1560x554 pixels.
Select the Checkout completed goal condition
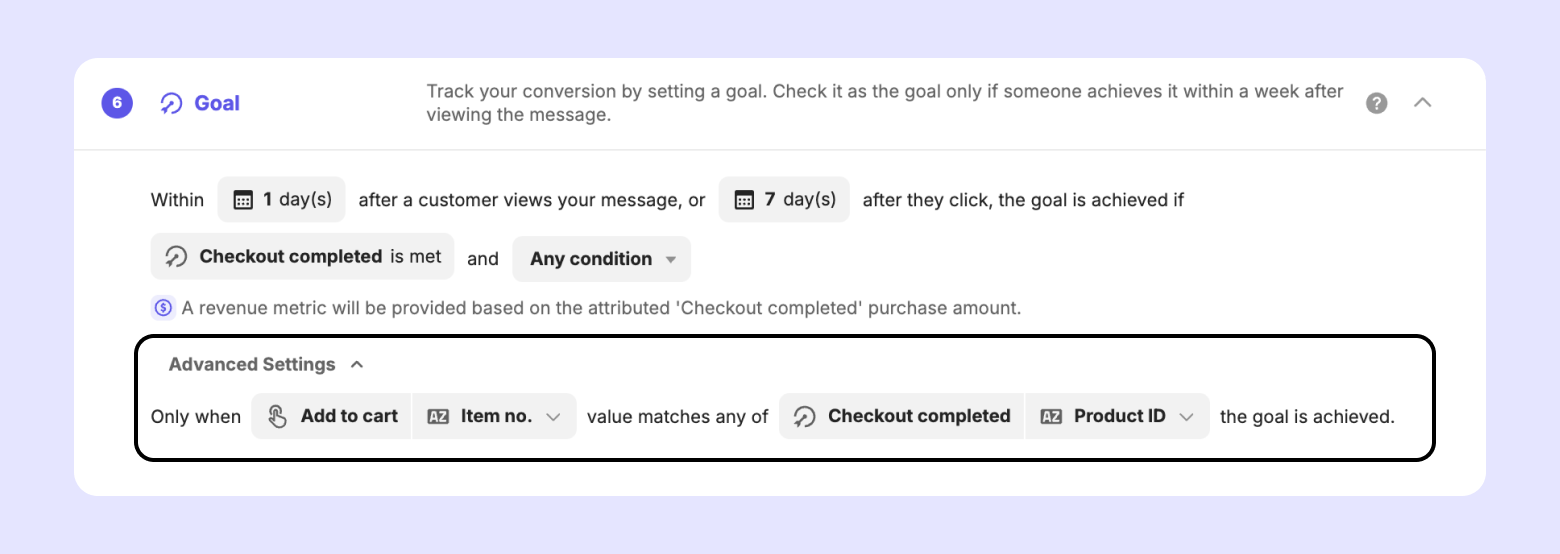302,257
